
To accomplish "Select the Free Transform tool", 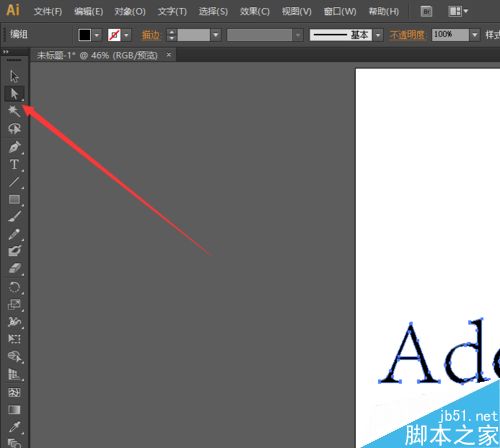I will 14,339.
